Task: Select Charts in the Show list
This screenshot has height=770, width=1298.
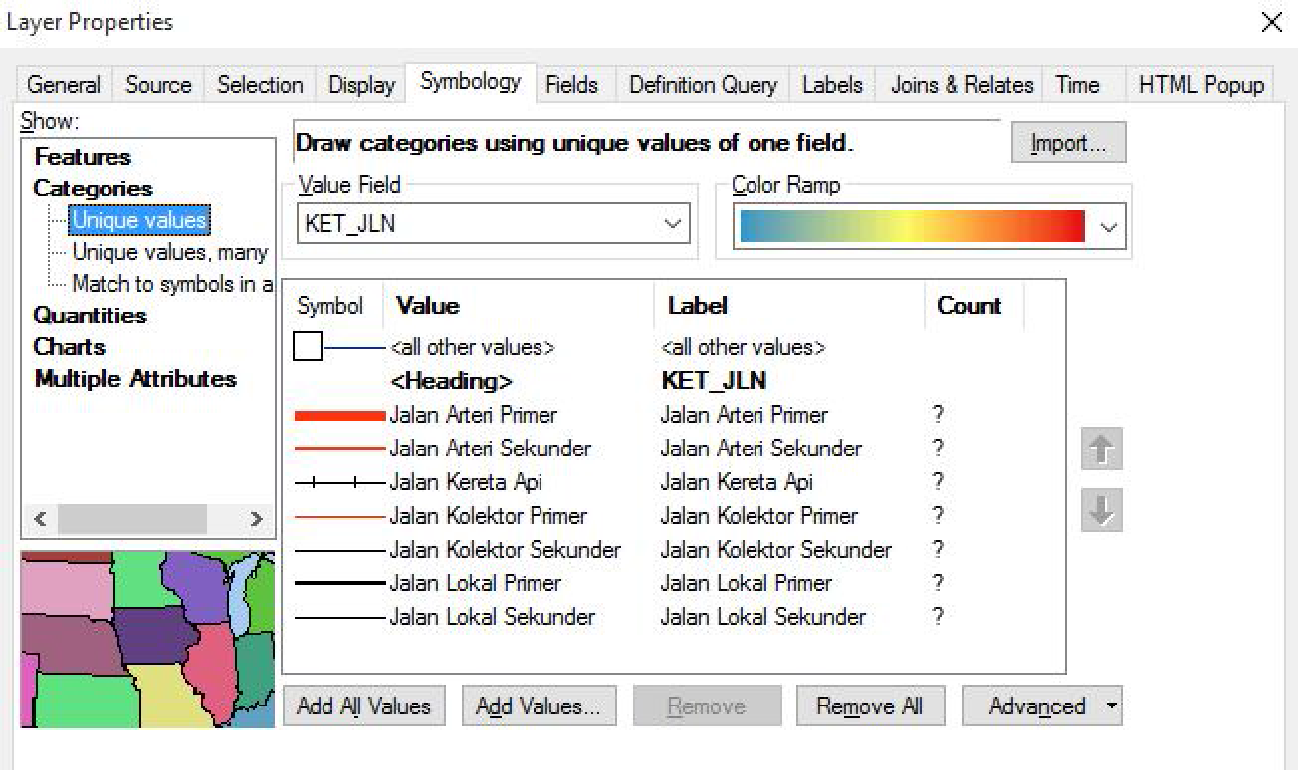Action: [69, 347]
